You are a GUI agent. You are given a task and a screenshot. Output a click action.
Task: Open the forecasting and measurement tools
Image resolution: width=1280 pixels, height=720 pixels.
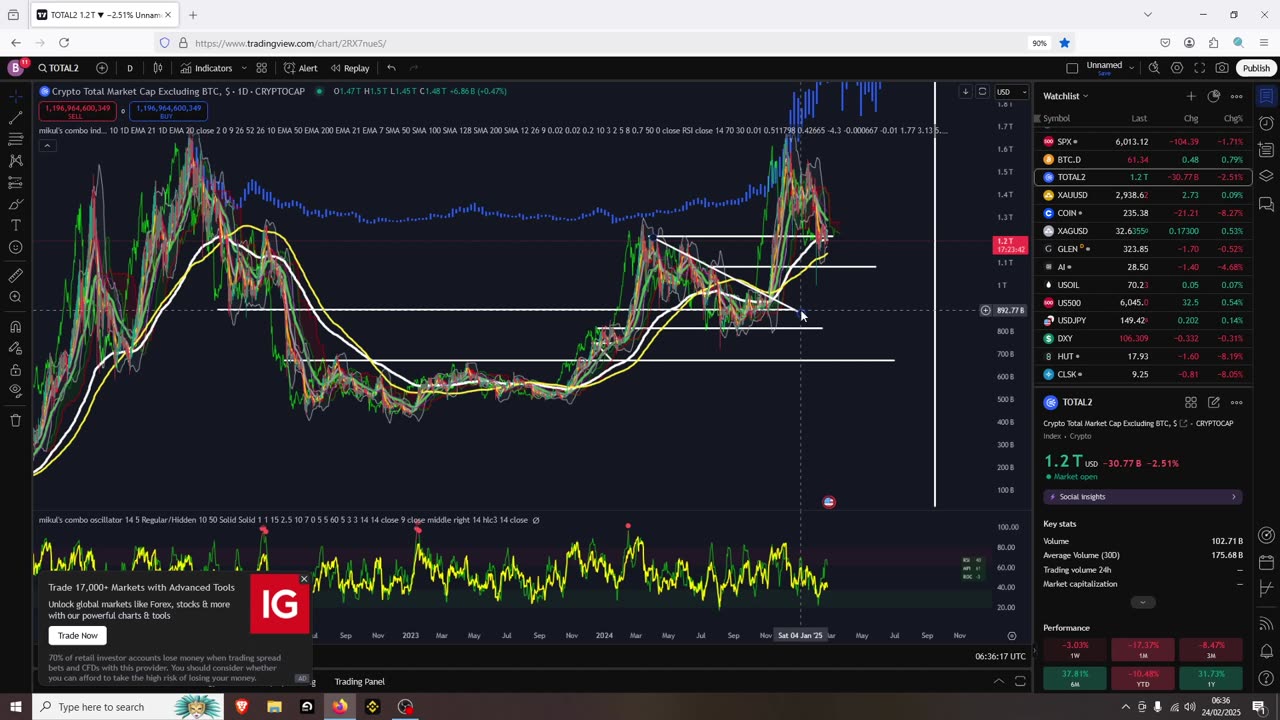click(x=15, y=182)
